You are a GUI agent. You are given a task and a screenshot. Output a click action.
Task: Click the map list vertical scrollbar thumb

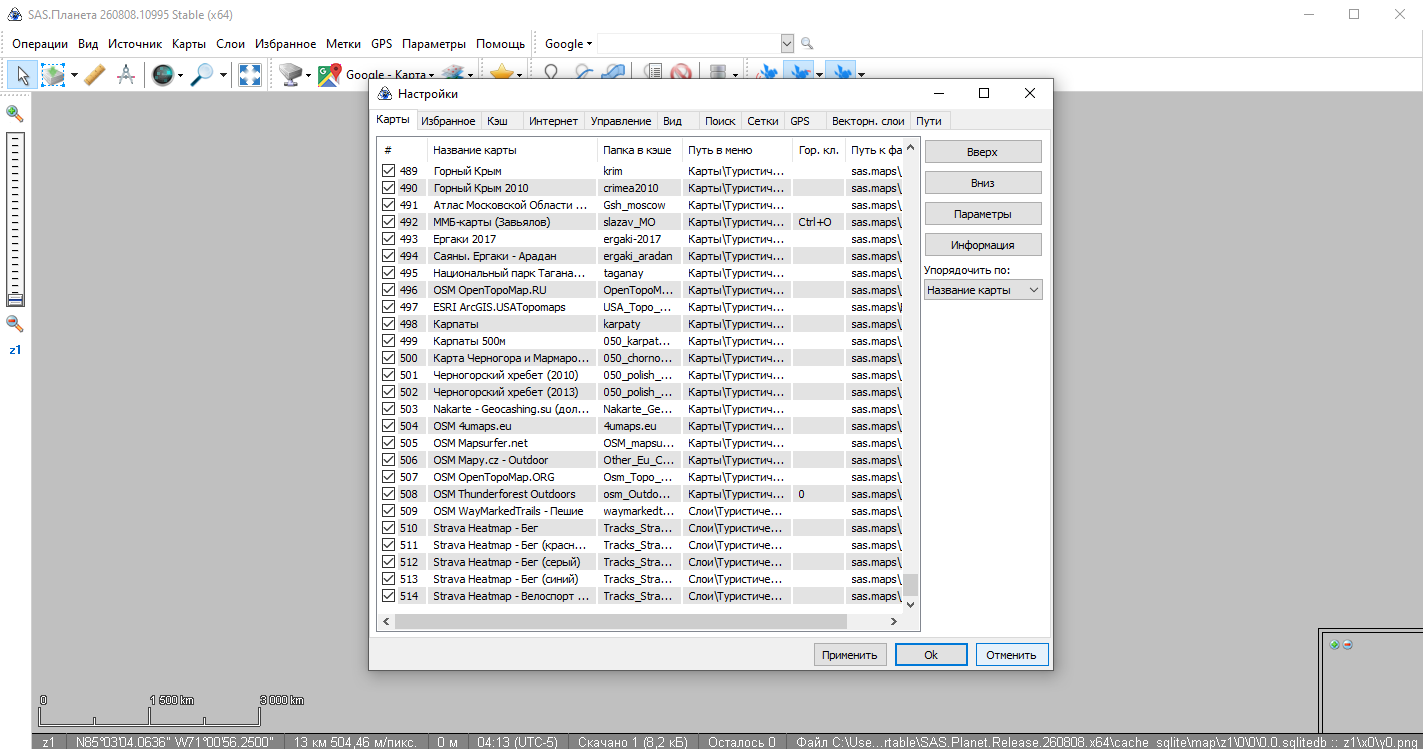tap(911, 584)
